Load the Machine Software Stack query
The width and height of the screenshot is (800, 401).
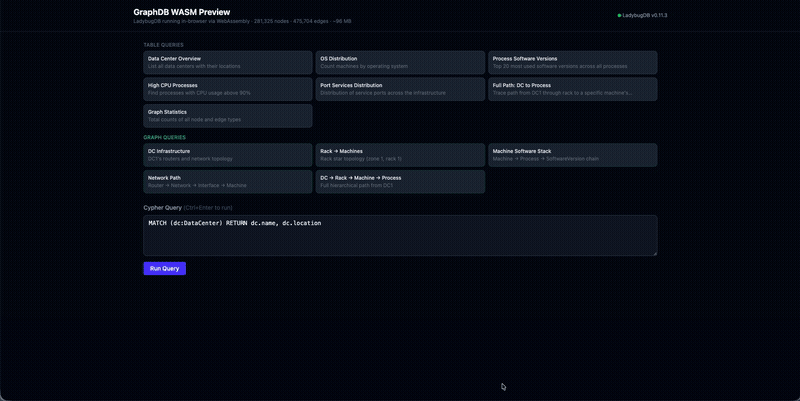[572, 155]
